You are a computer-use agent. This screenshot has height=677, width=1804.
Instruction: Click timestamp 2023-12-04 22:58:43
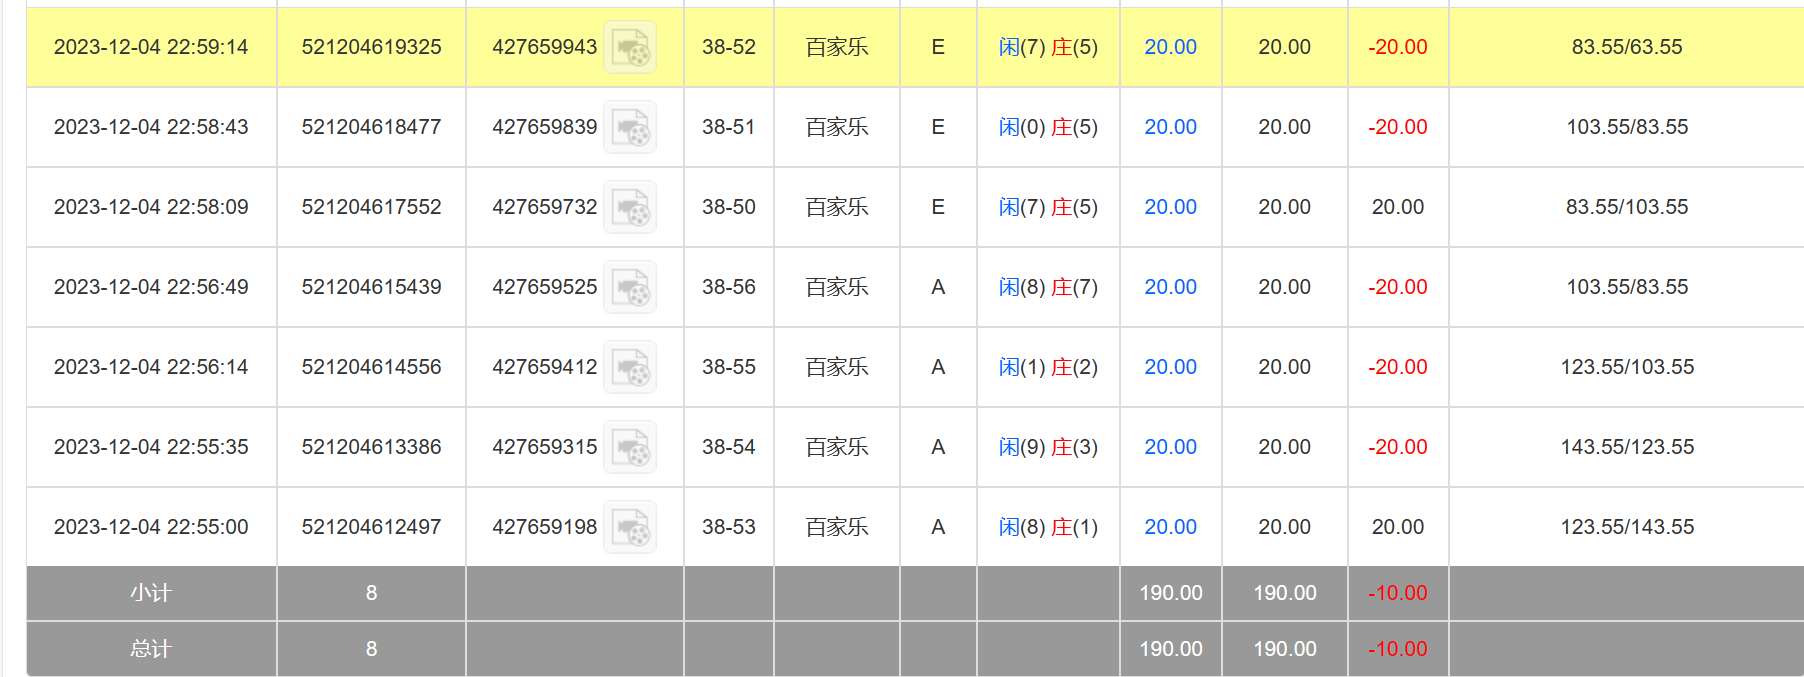(x=151, y=127)
